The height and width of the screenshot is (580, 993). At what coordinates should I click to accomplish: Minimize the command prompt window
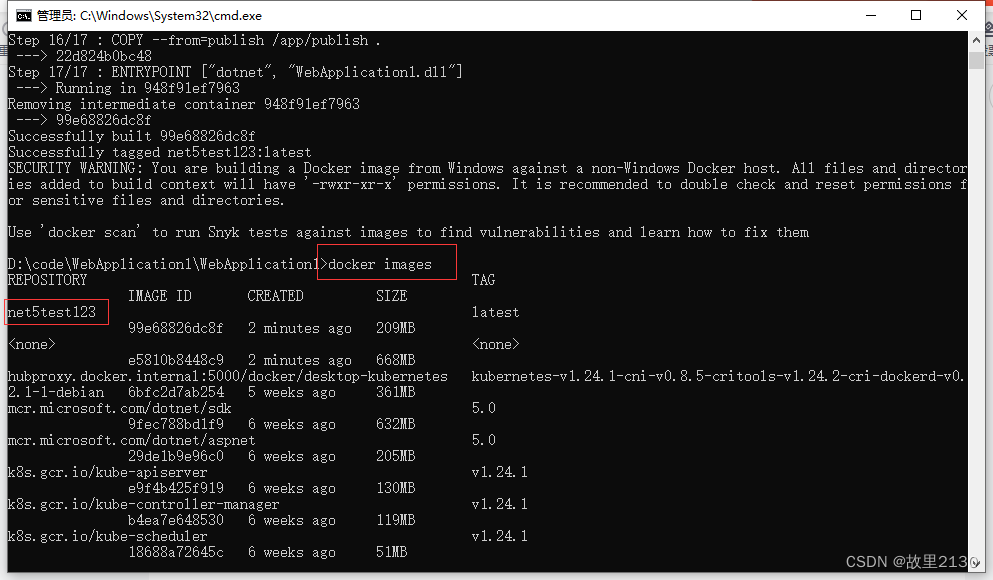pos(869,15)
